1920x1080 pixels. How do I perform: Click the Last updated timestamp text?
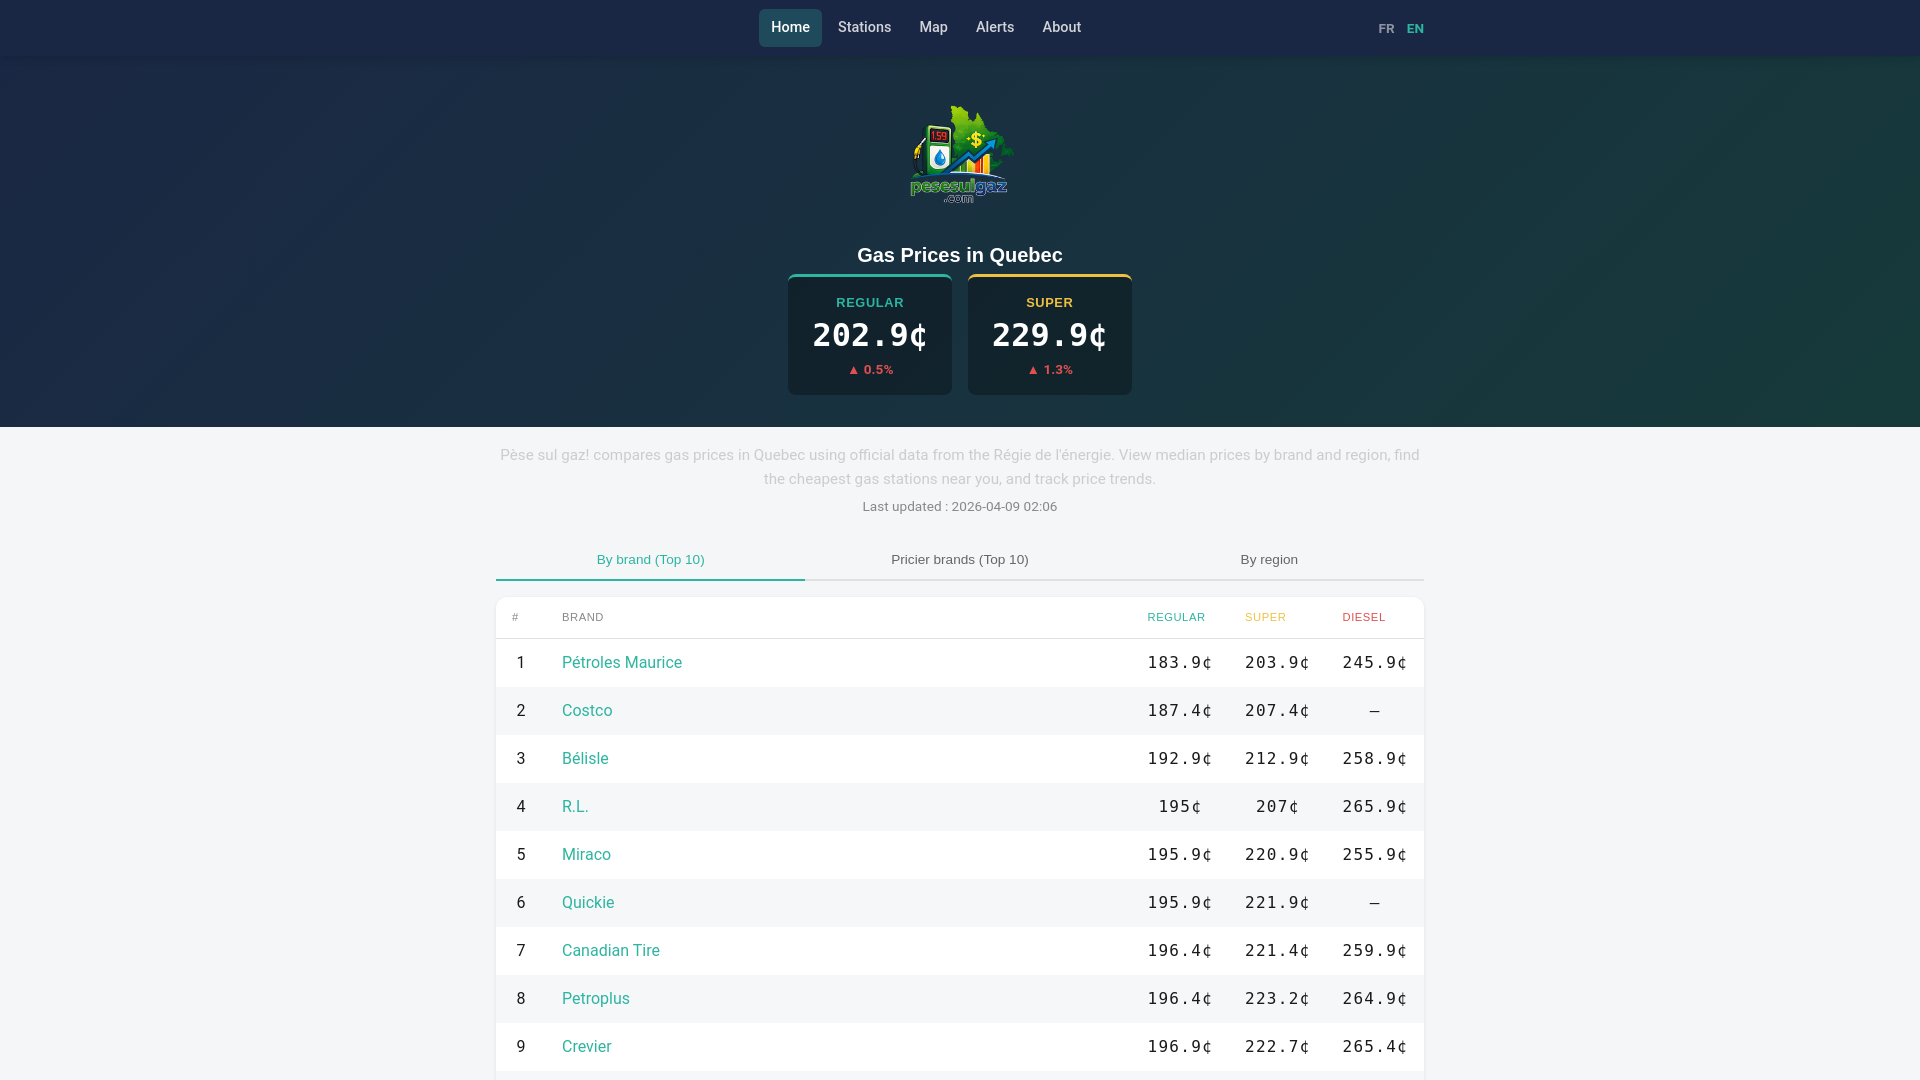960,507
